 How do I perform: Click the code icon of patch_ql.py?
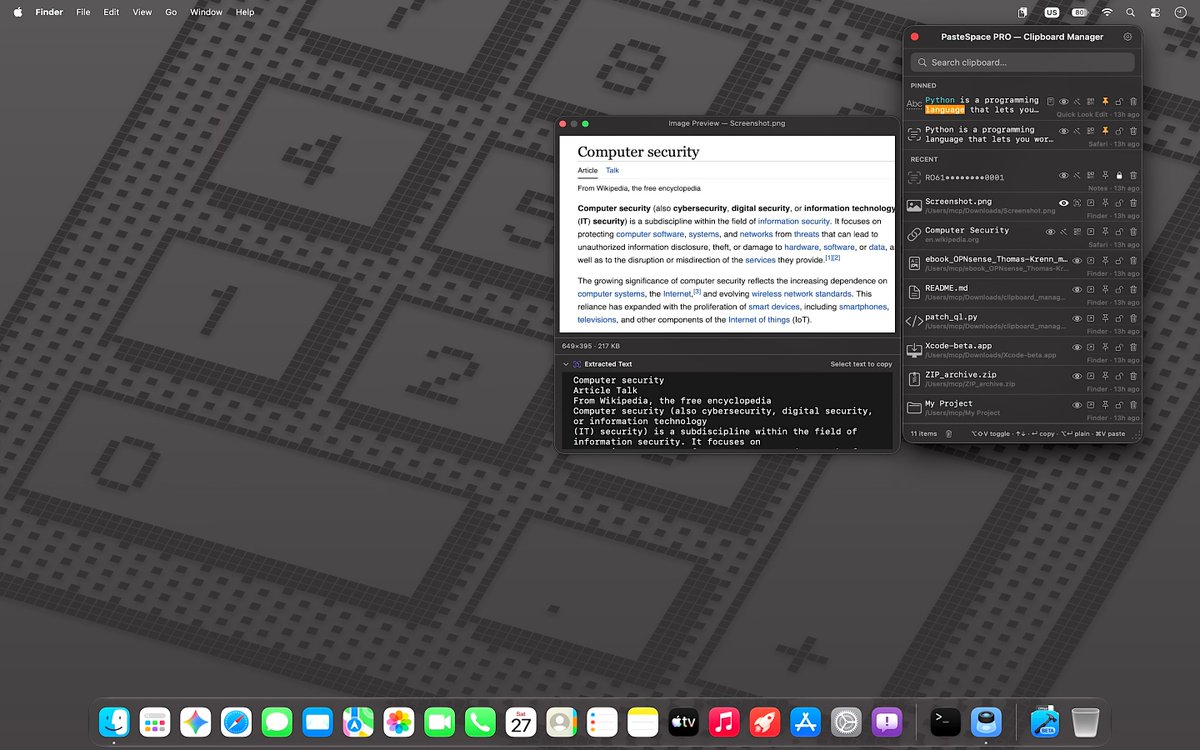coord(914,322)
